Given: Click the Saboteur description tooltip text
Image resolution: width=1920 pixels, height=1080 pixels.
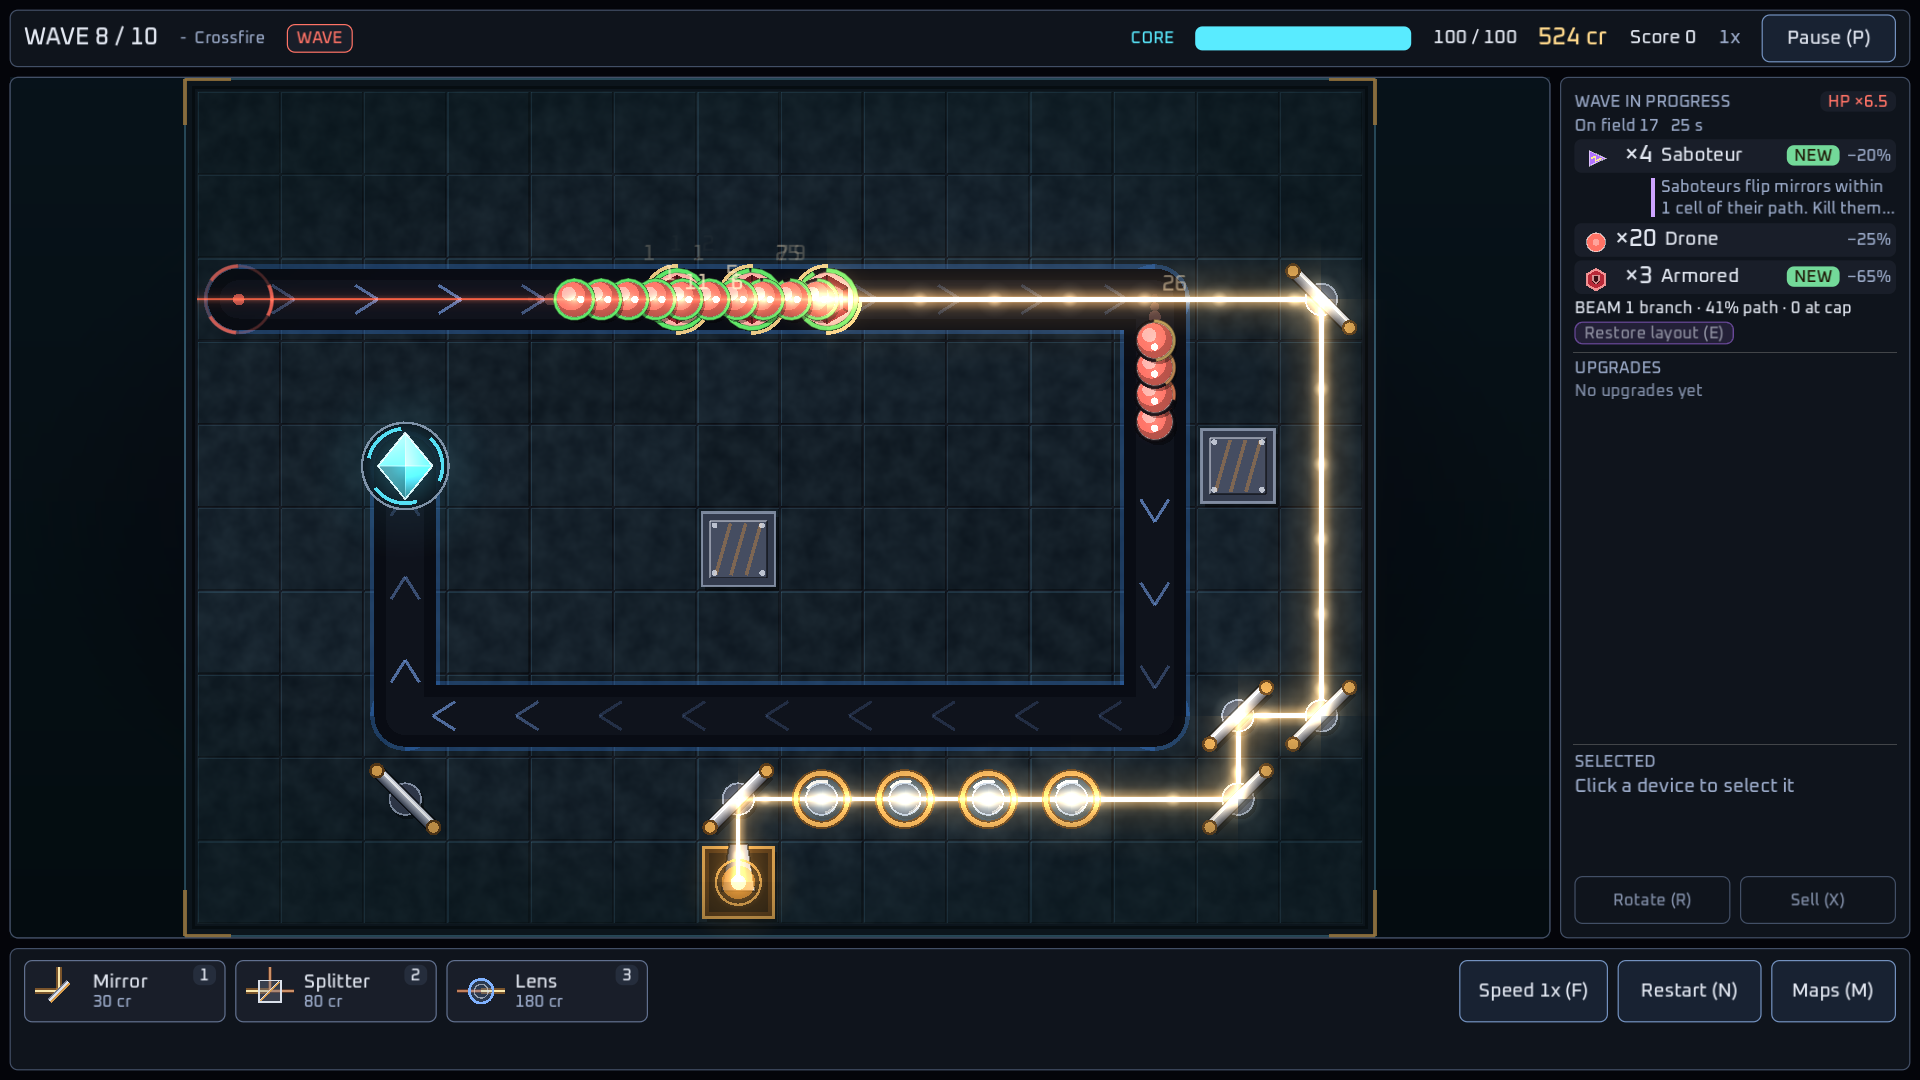Looking at the screenshot, I should [1777, 197].
